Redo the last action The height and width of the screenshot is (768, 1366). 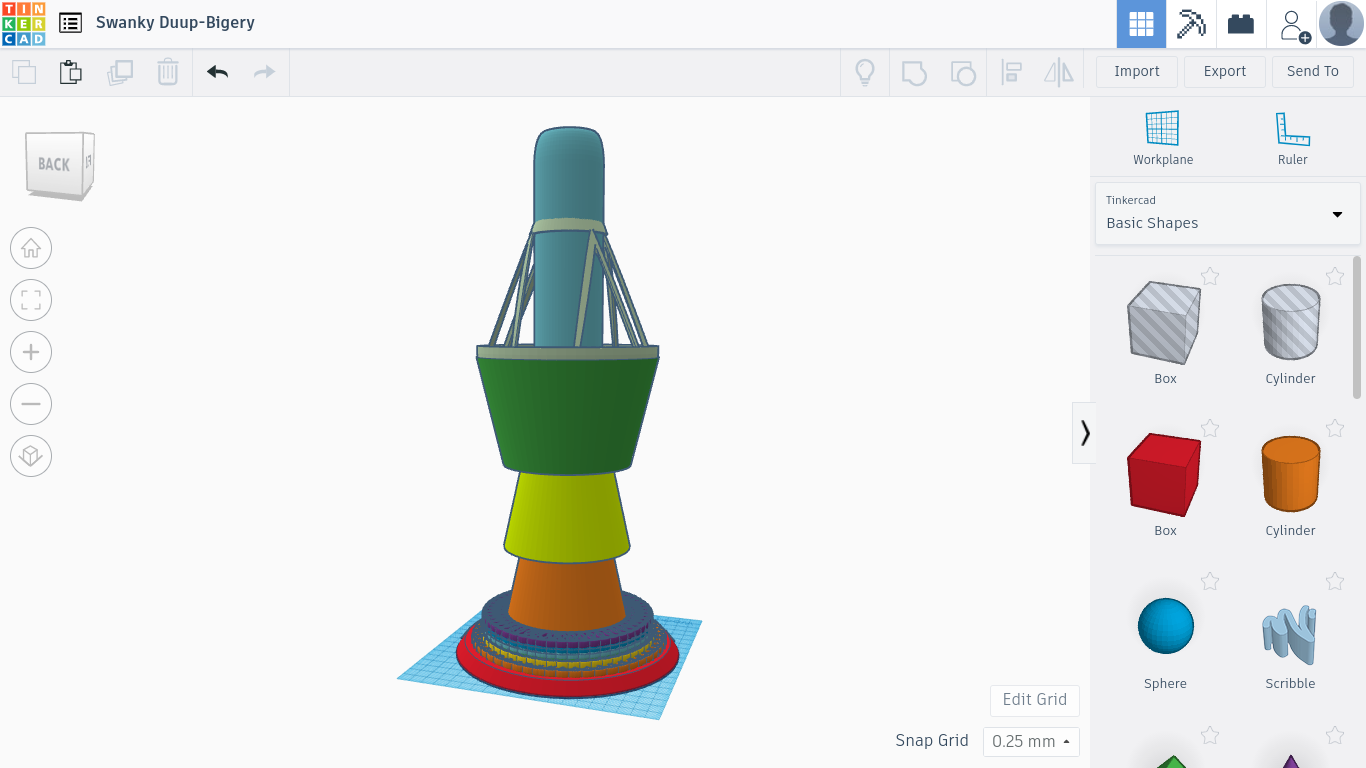tap(264, 72)
